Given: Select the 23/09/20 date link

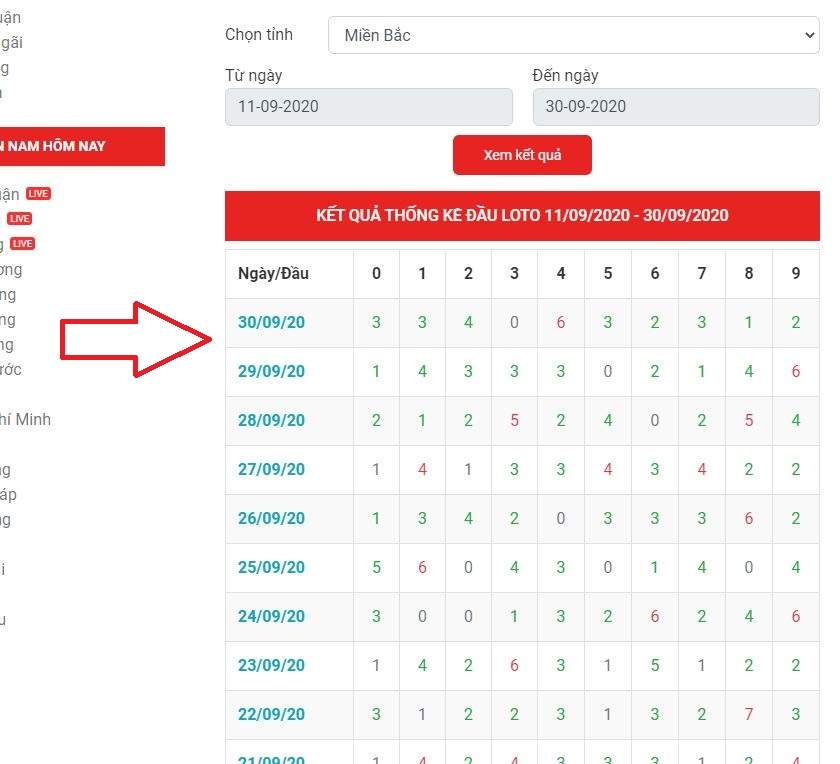Looking at the screenshot, I should point(271,665).
